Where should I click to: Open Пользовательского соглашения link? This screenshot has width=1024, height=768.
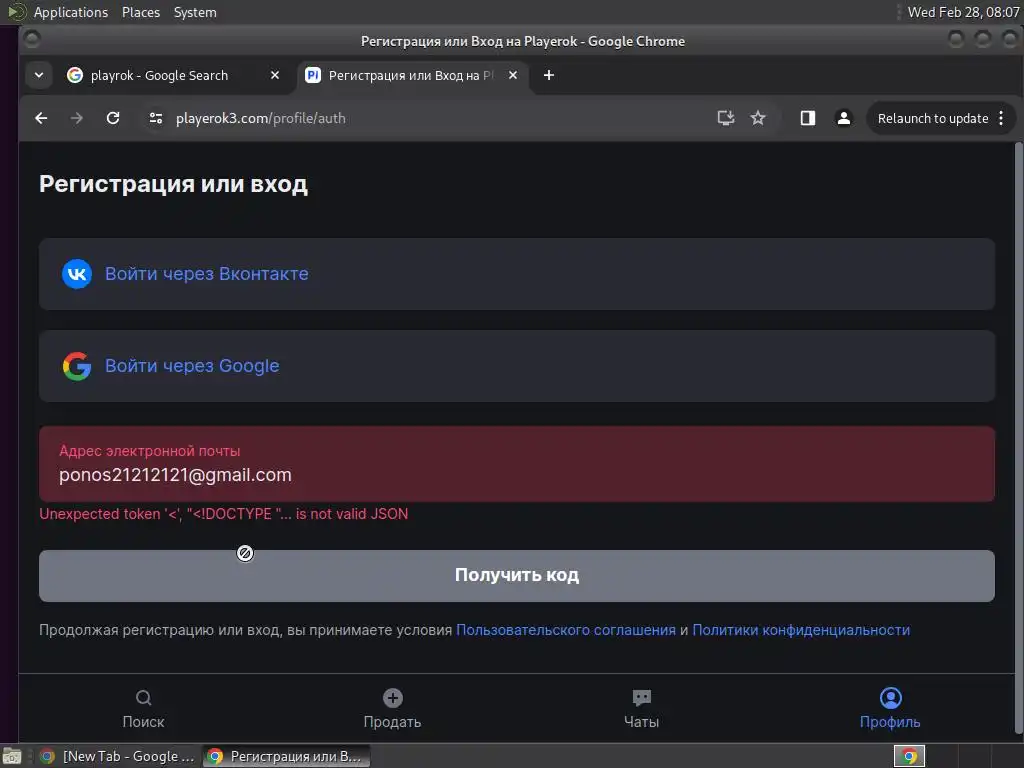[566, 630]
